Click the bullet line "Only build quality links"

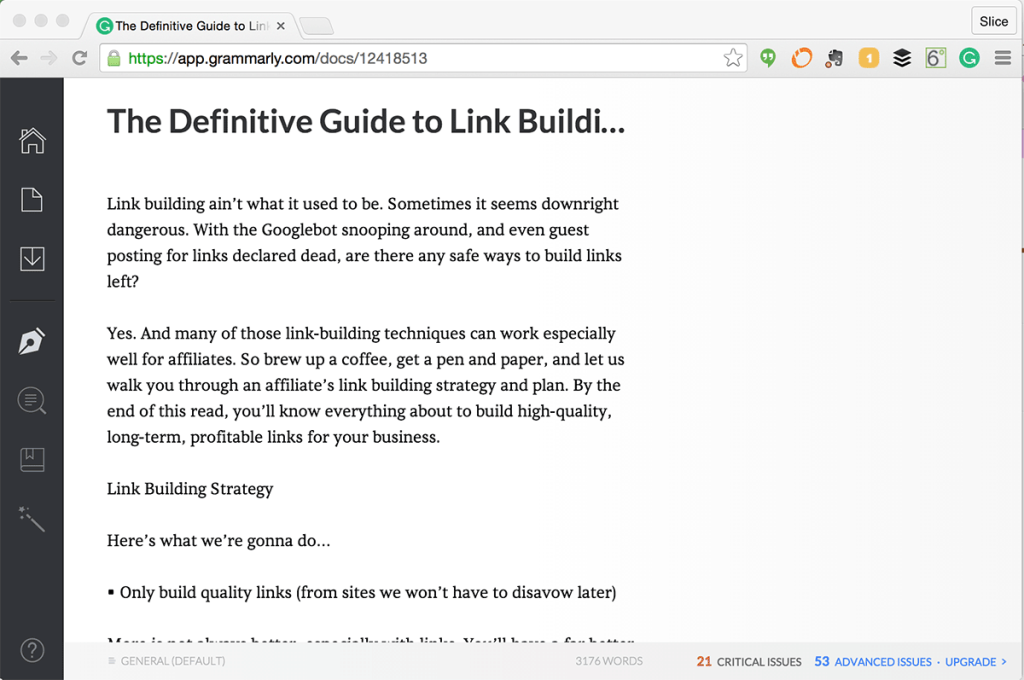pyautogui.click(x=362, y=592)
